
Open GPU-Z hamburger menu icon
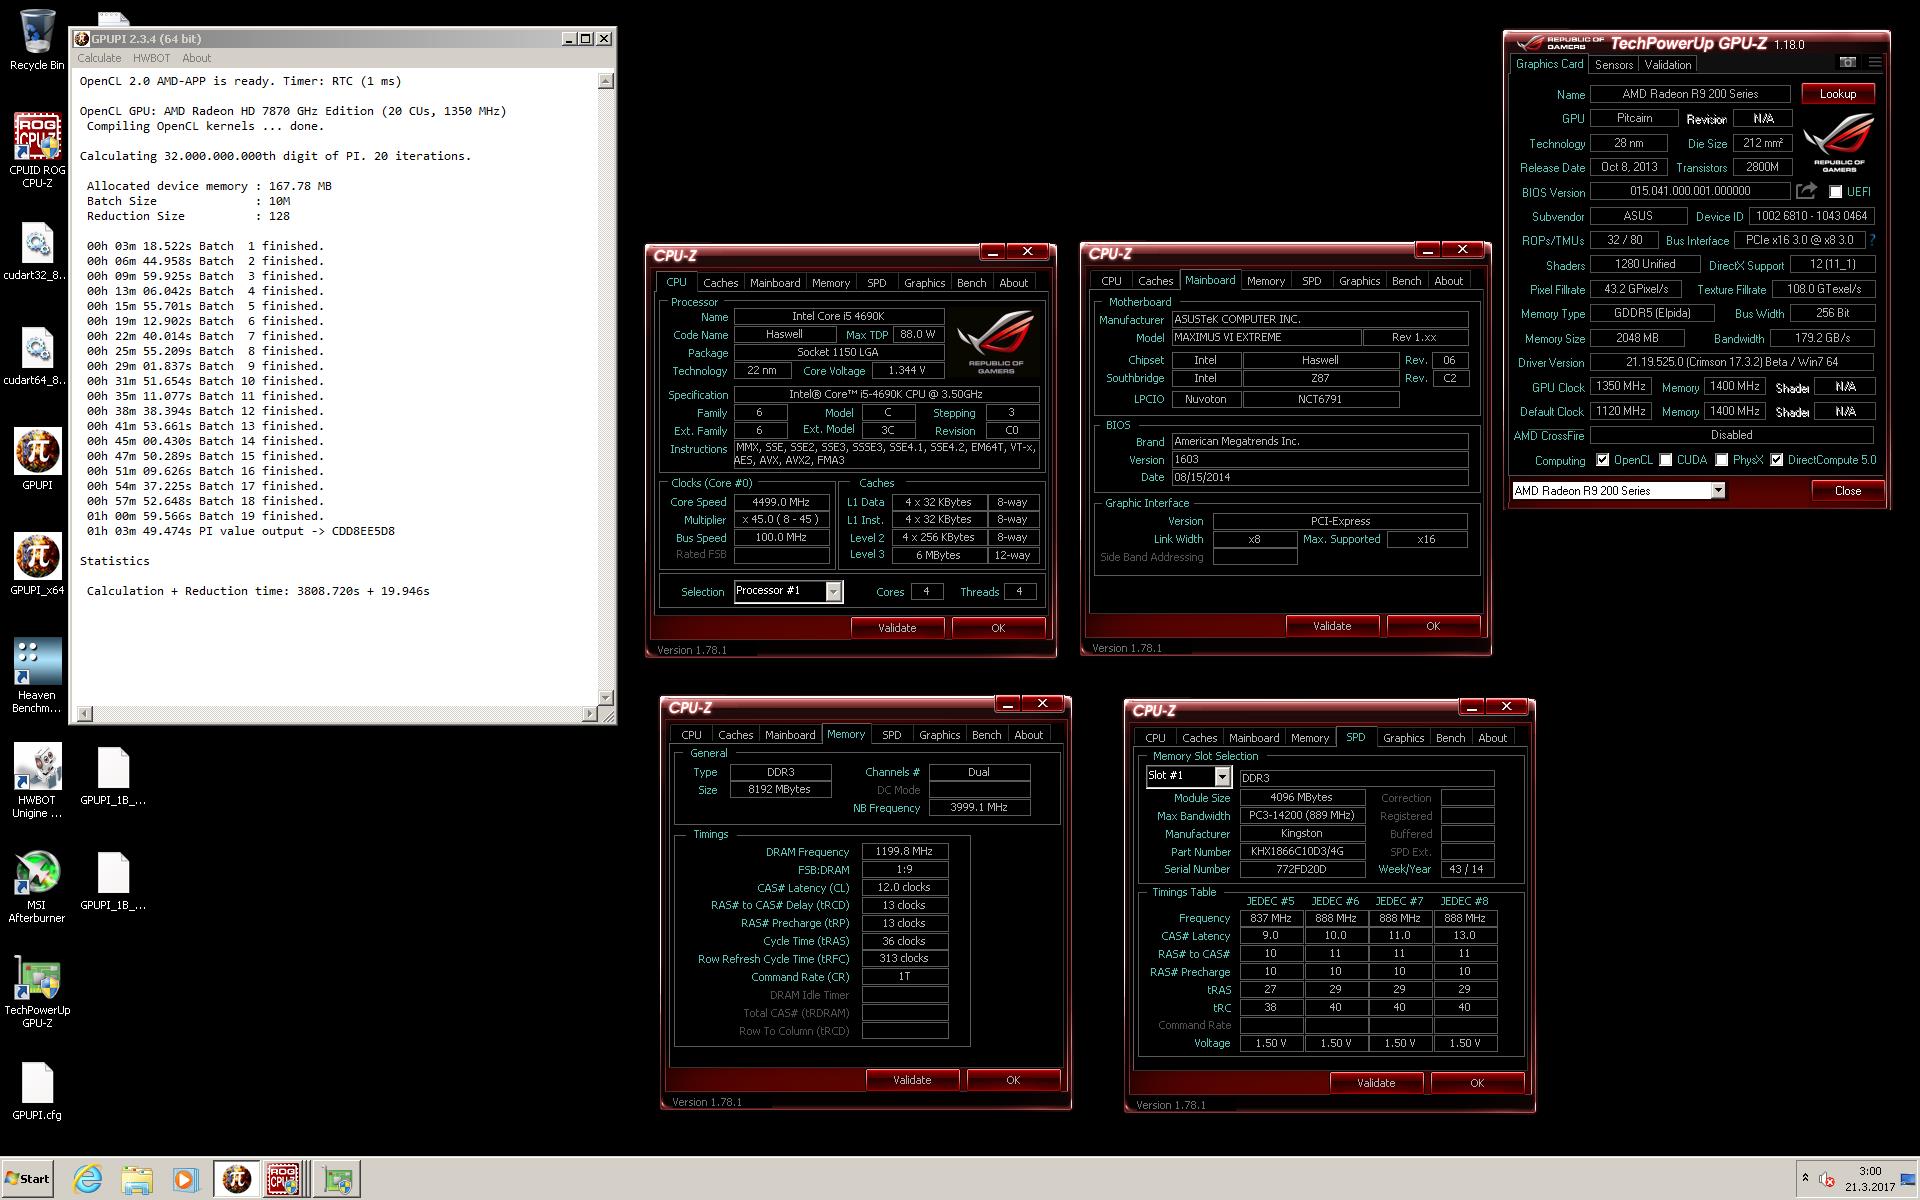tap(1875, 62)
